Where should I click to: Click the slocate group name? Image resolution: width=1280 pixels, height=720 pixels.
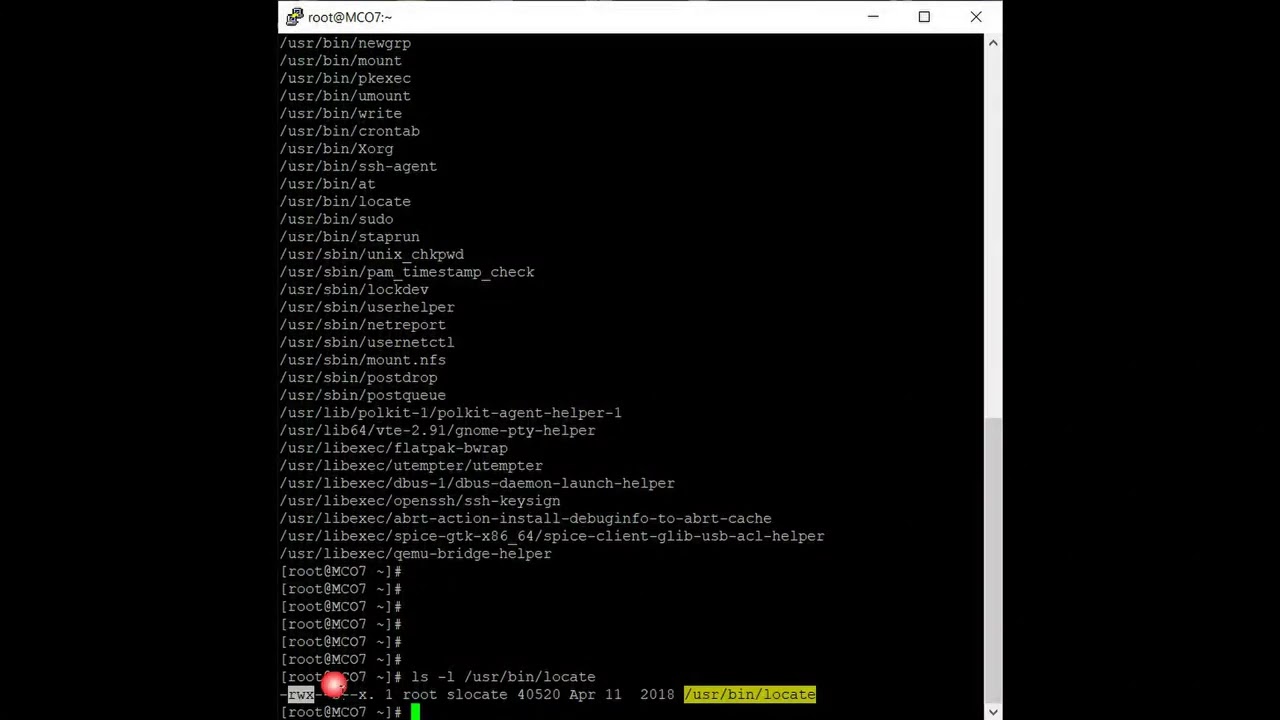coord(477,694)
